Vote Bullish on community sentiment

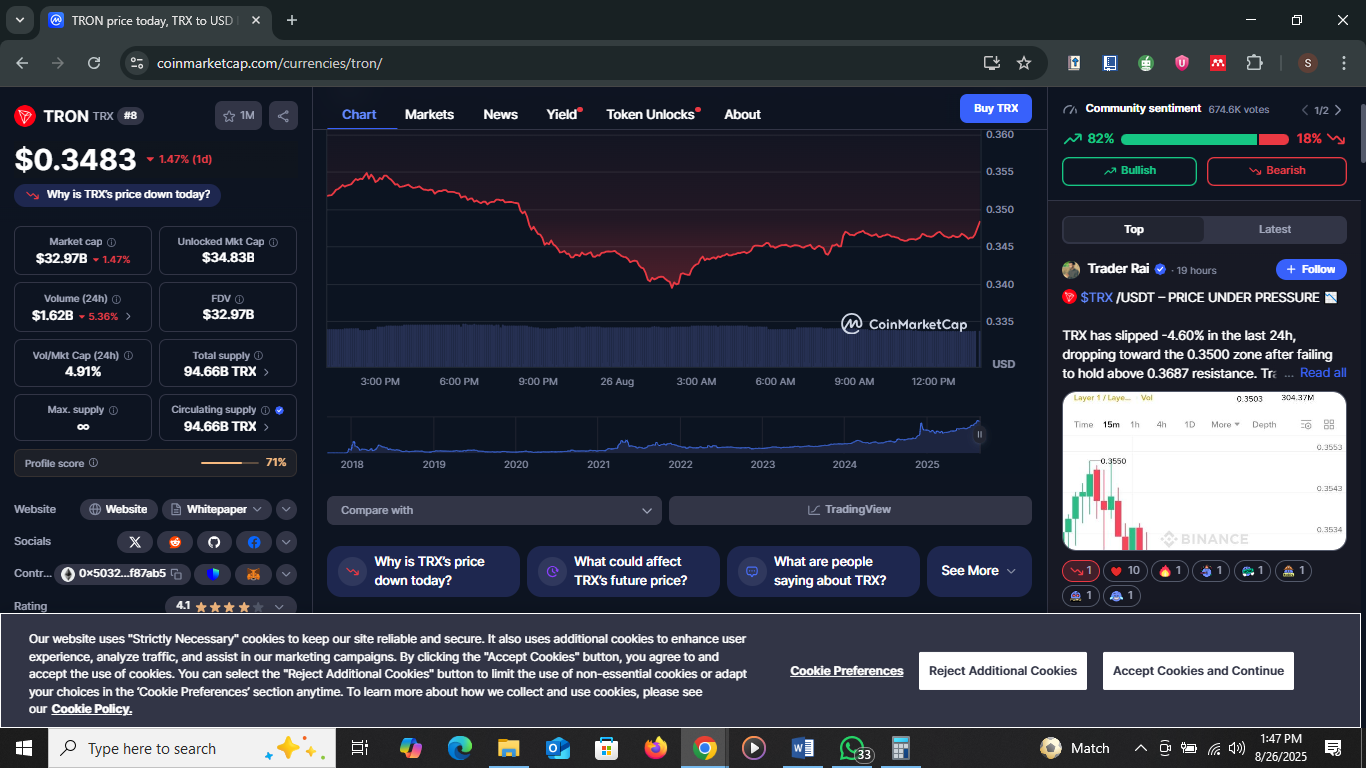(x=1129, y=171)
